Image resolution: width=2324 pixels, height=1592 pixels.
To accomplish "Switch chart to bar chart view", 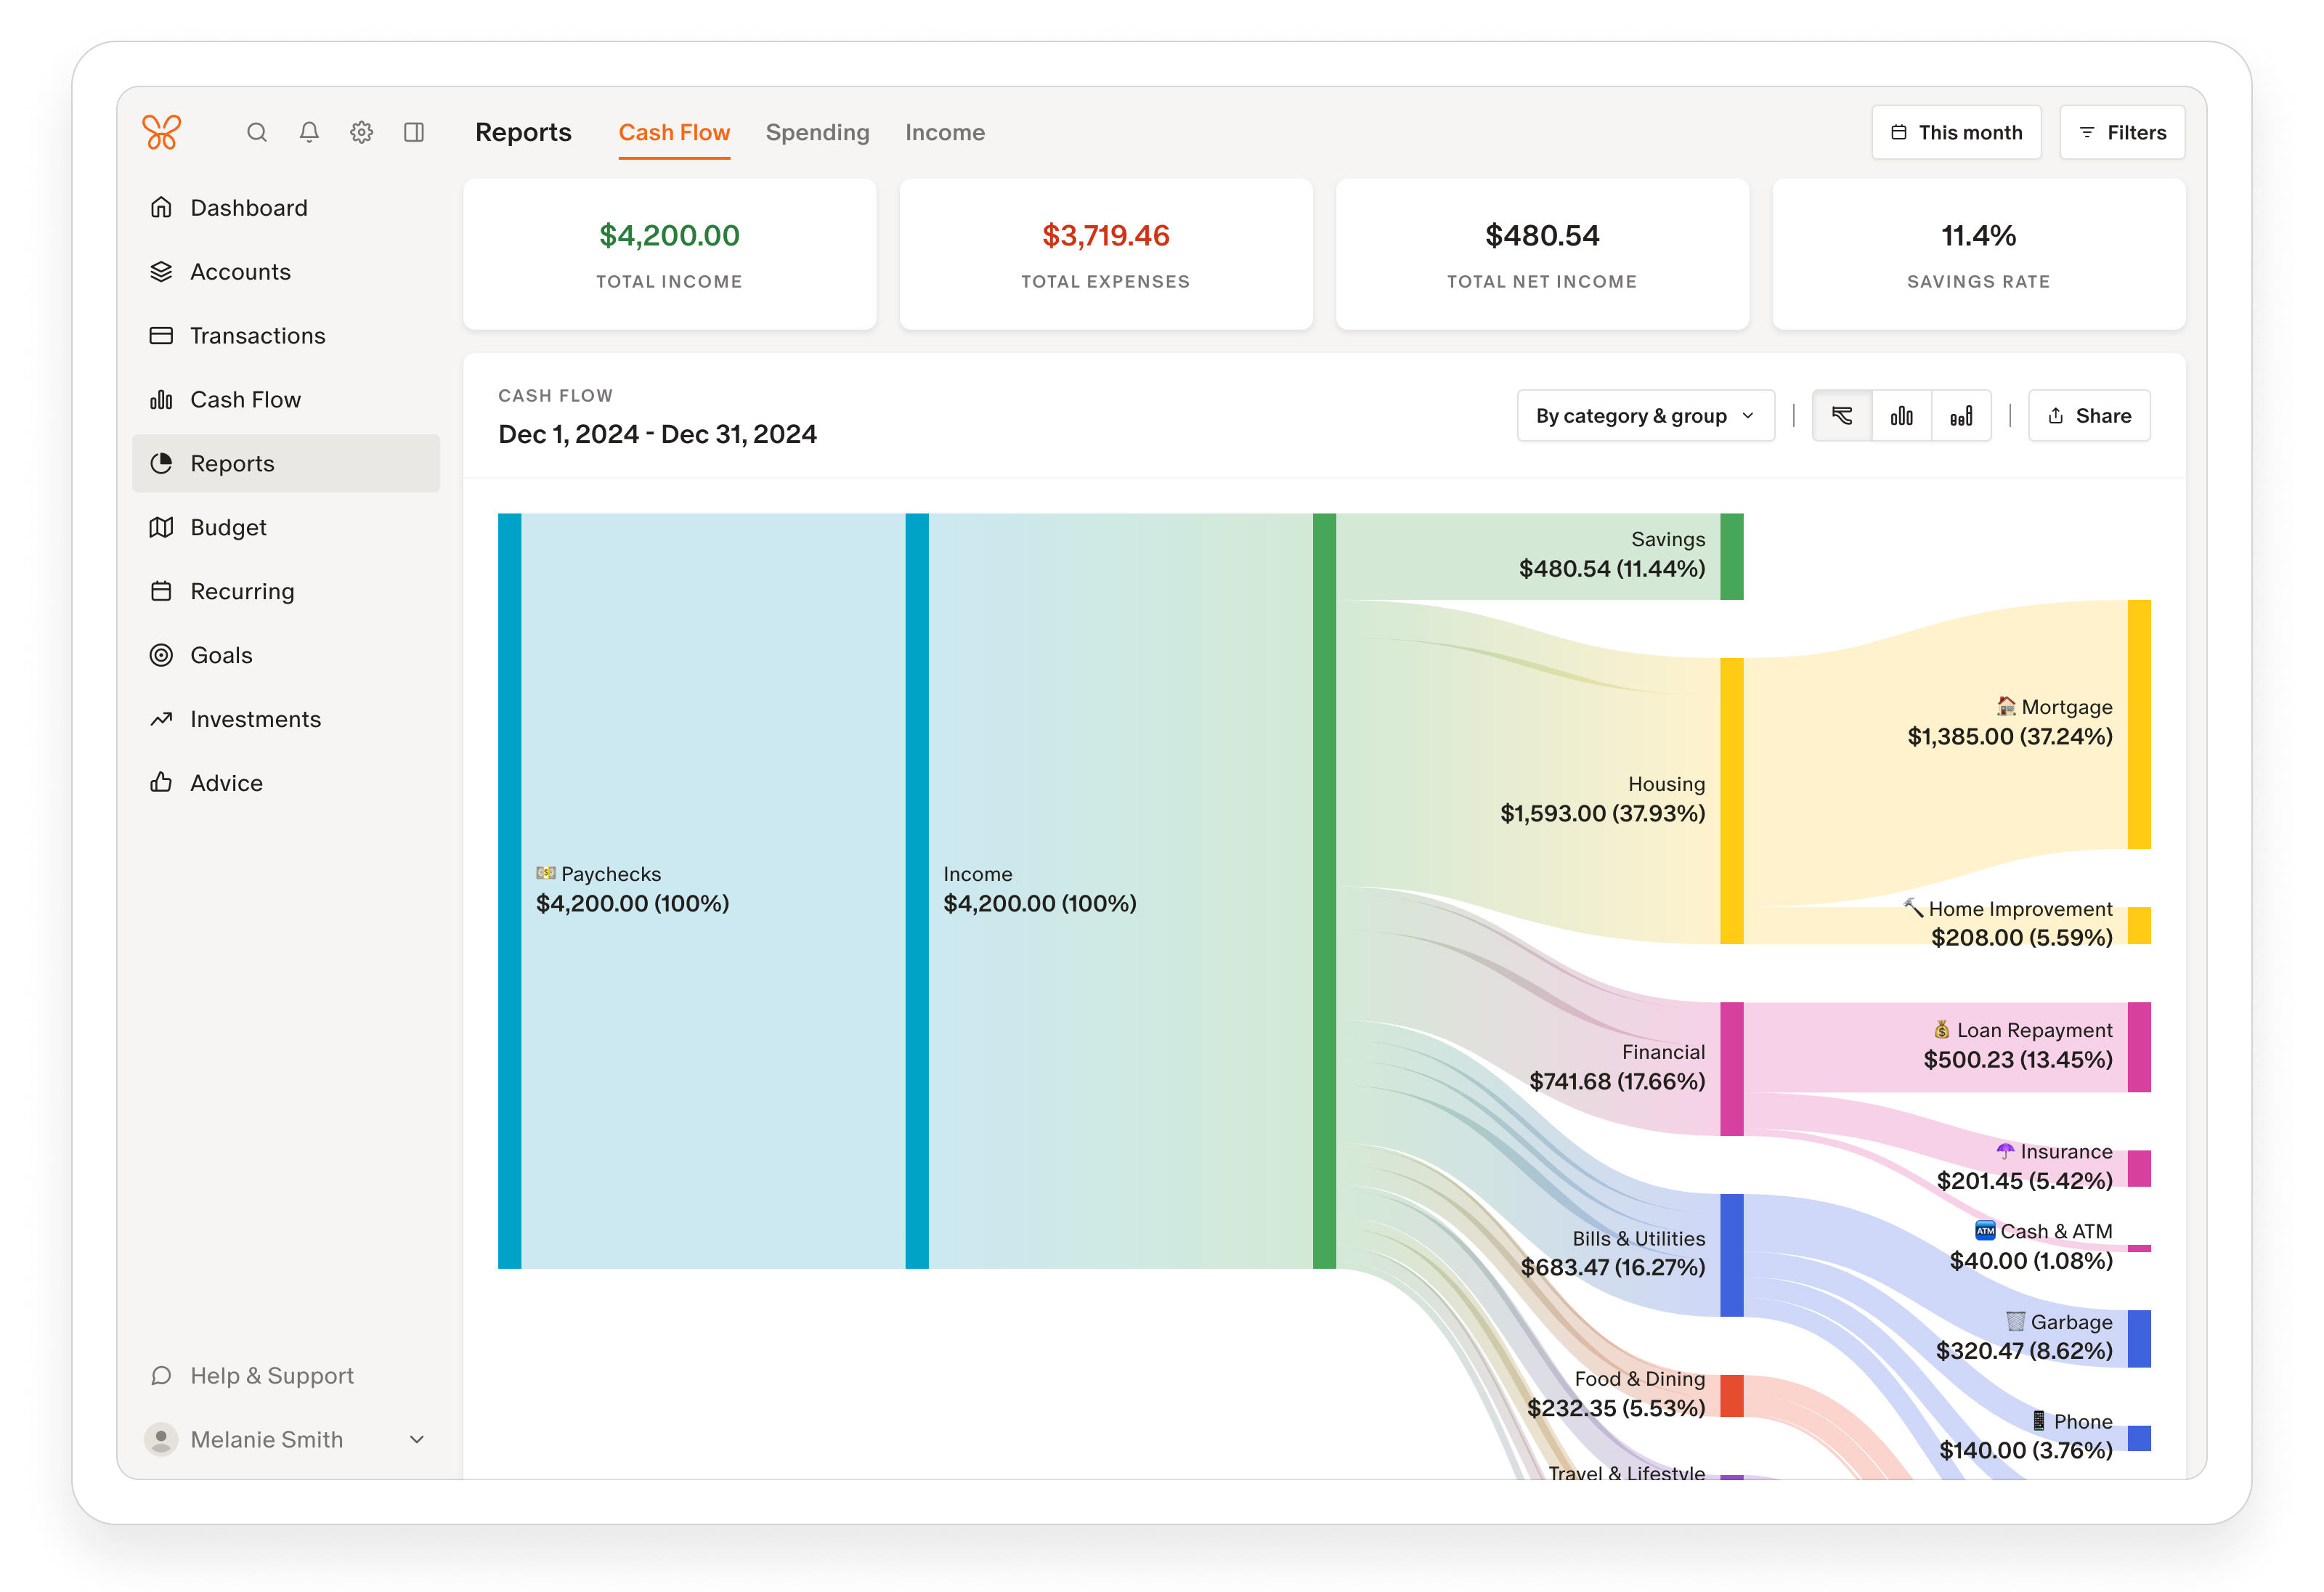I will [1902, 415].
